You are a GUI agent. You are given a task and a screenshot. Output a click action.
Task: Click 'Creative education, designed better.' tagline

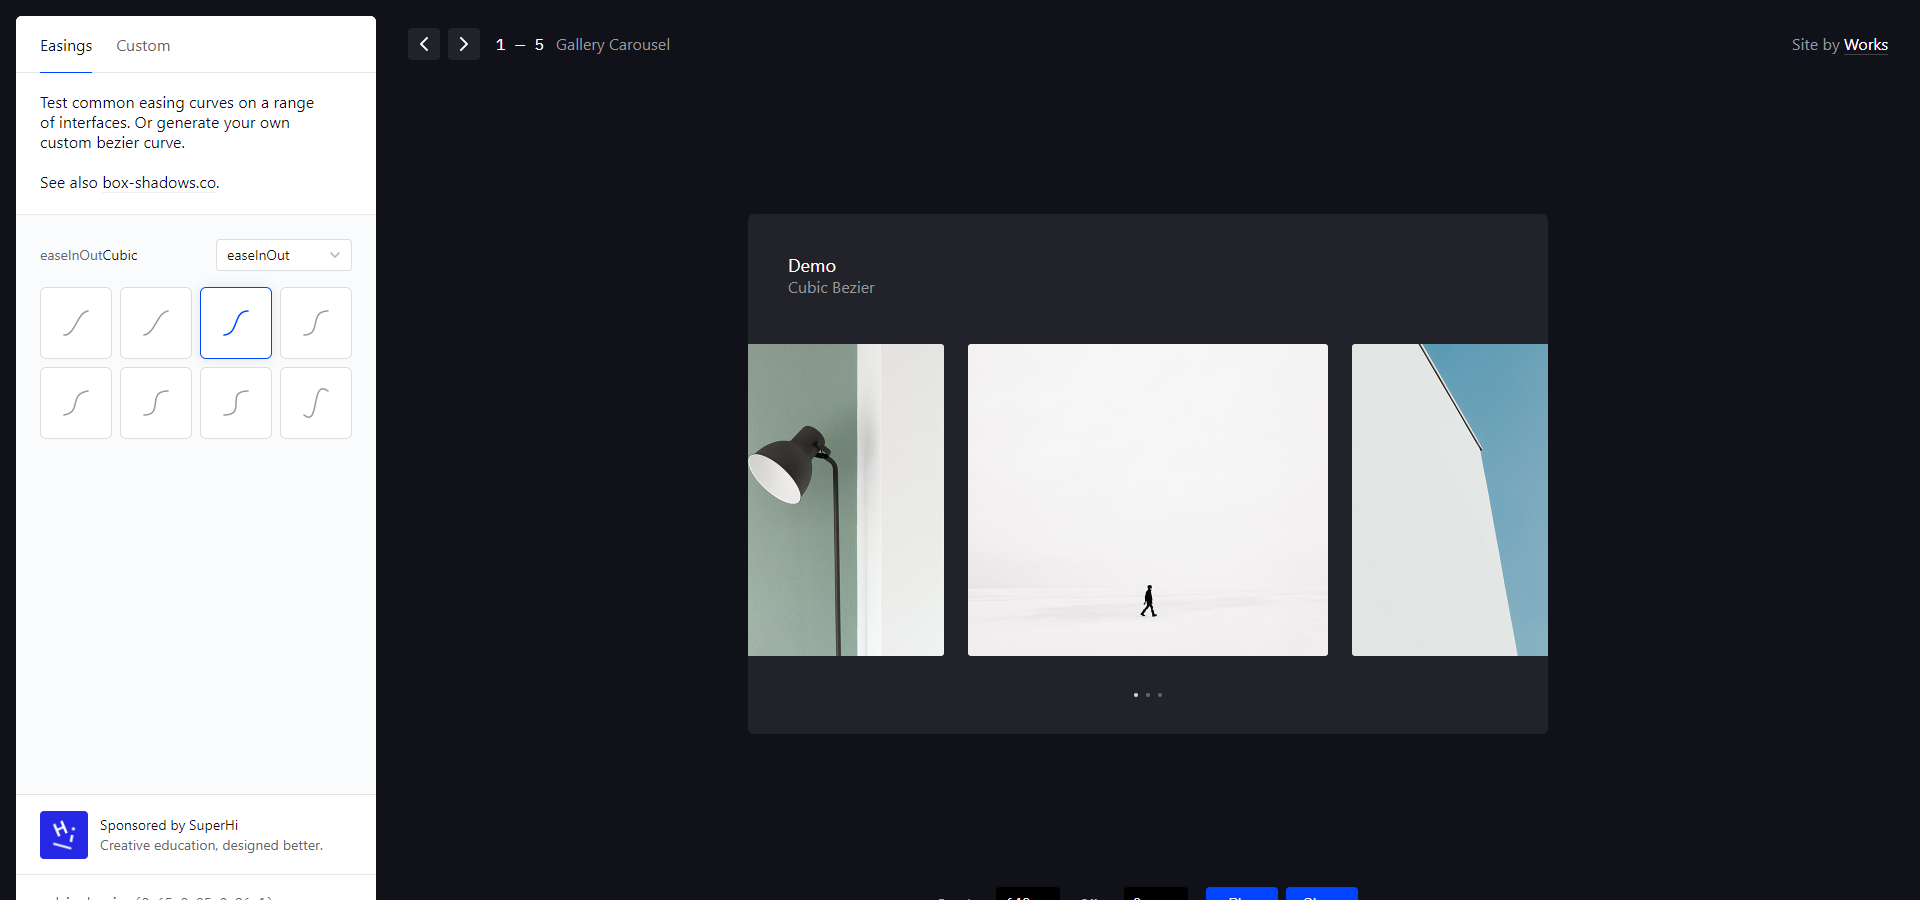[x=212, y=845]
